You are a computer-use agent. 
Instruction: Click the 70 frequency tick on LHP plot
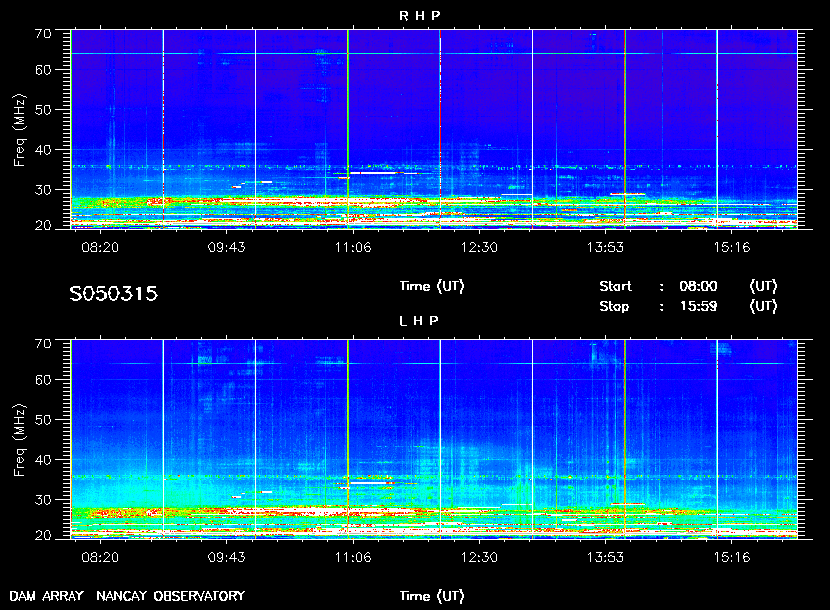pyautogui.click(x=43, y=344)
